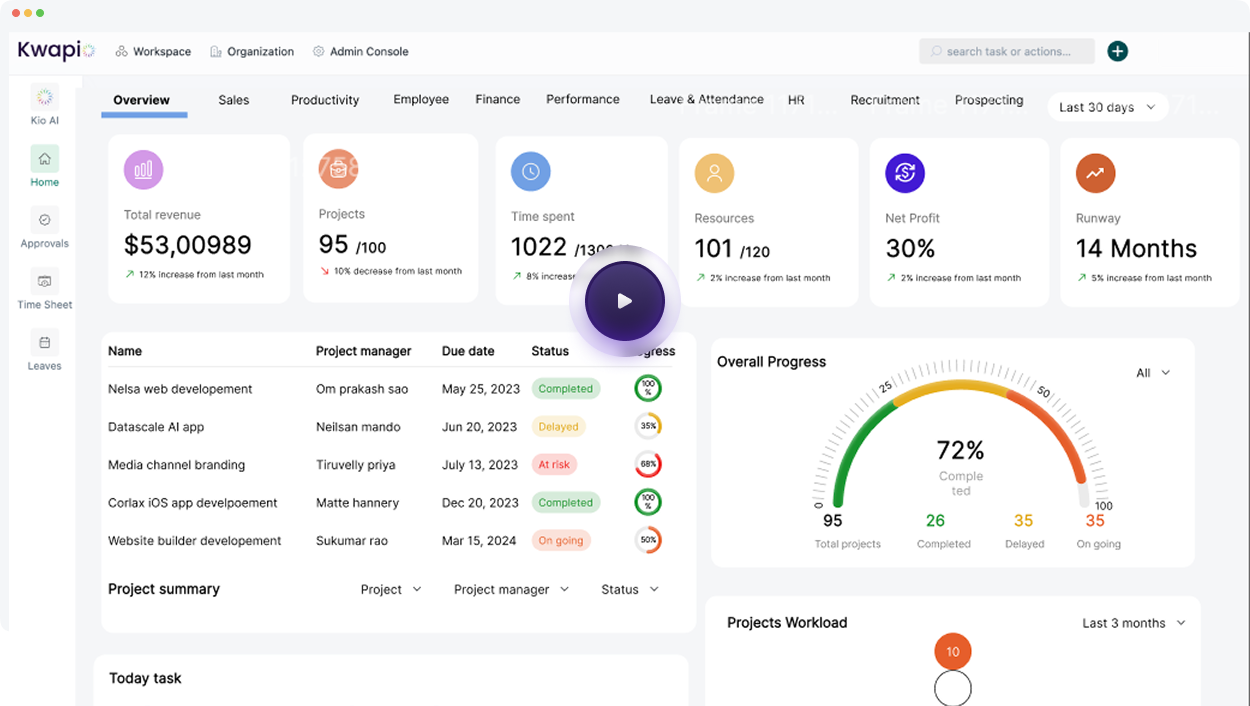1250x706 pixels.
Task: Click the Projects briefcase icon
Action: tap(338, 169)
